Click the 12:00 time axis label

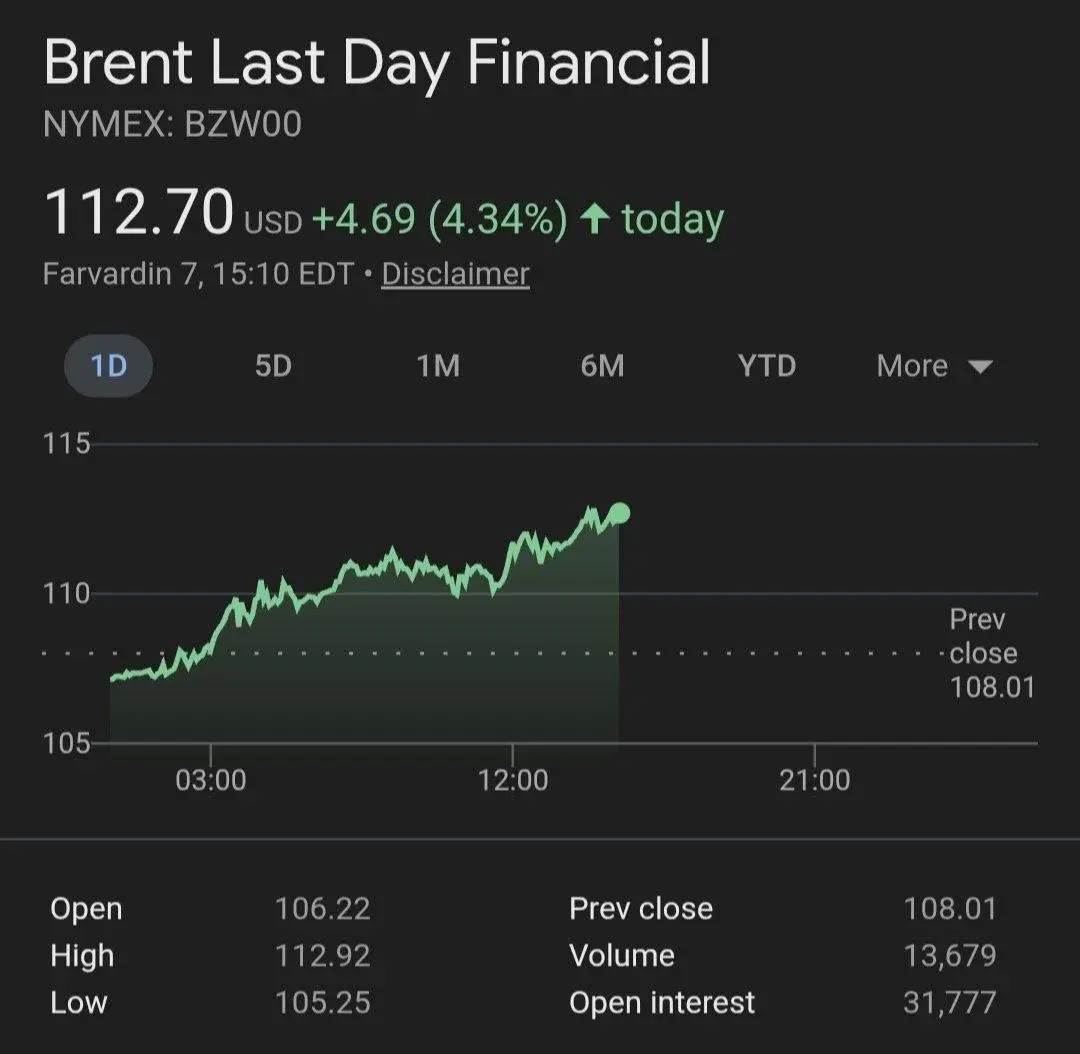[x=514, y=780]
